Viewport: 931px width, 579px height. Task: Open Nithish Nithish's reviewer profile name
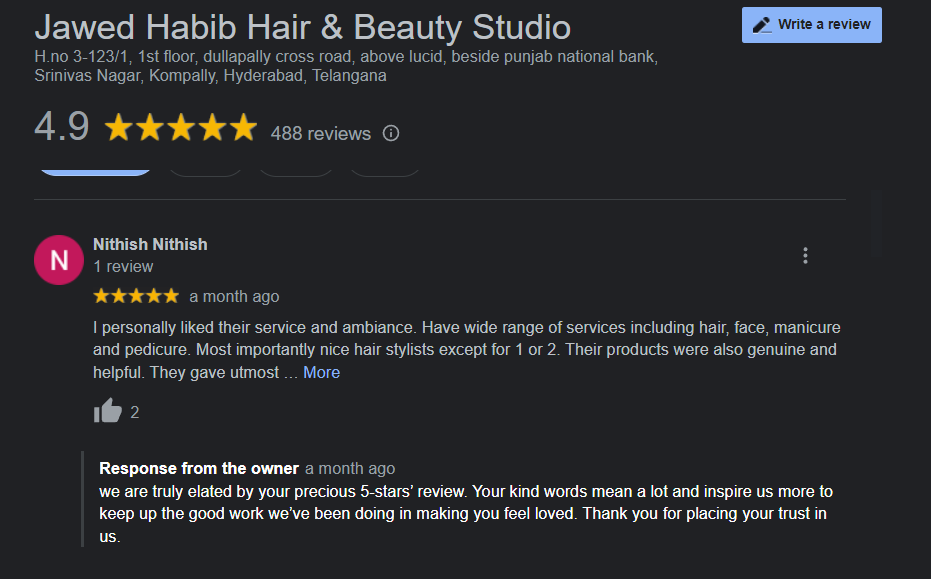tap(150, 244)
